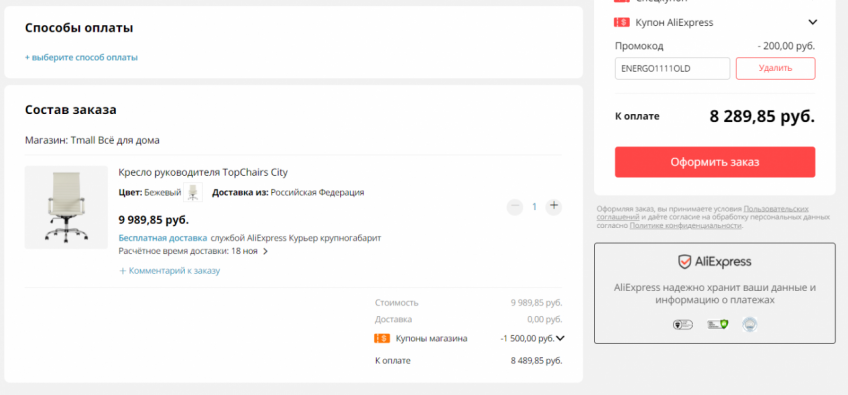Click the Состав заказа heading
Image resolution: width=848 pixels, height=395 pixels.
(71, 110)
